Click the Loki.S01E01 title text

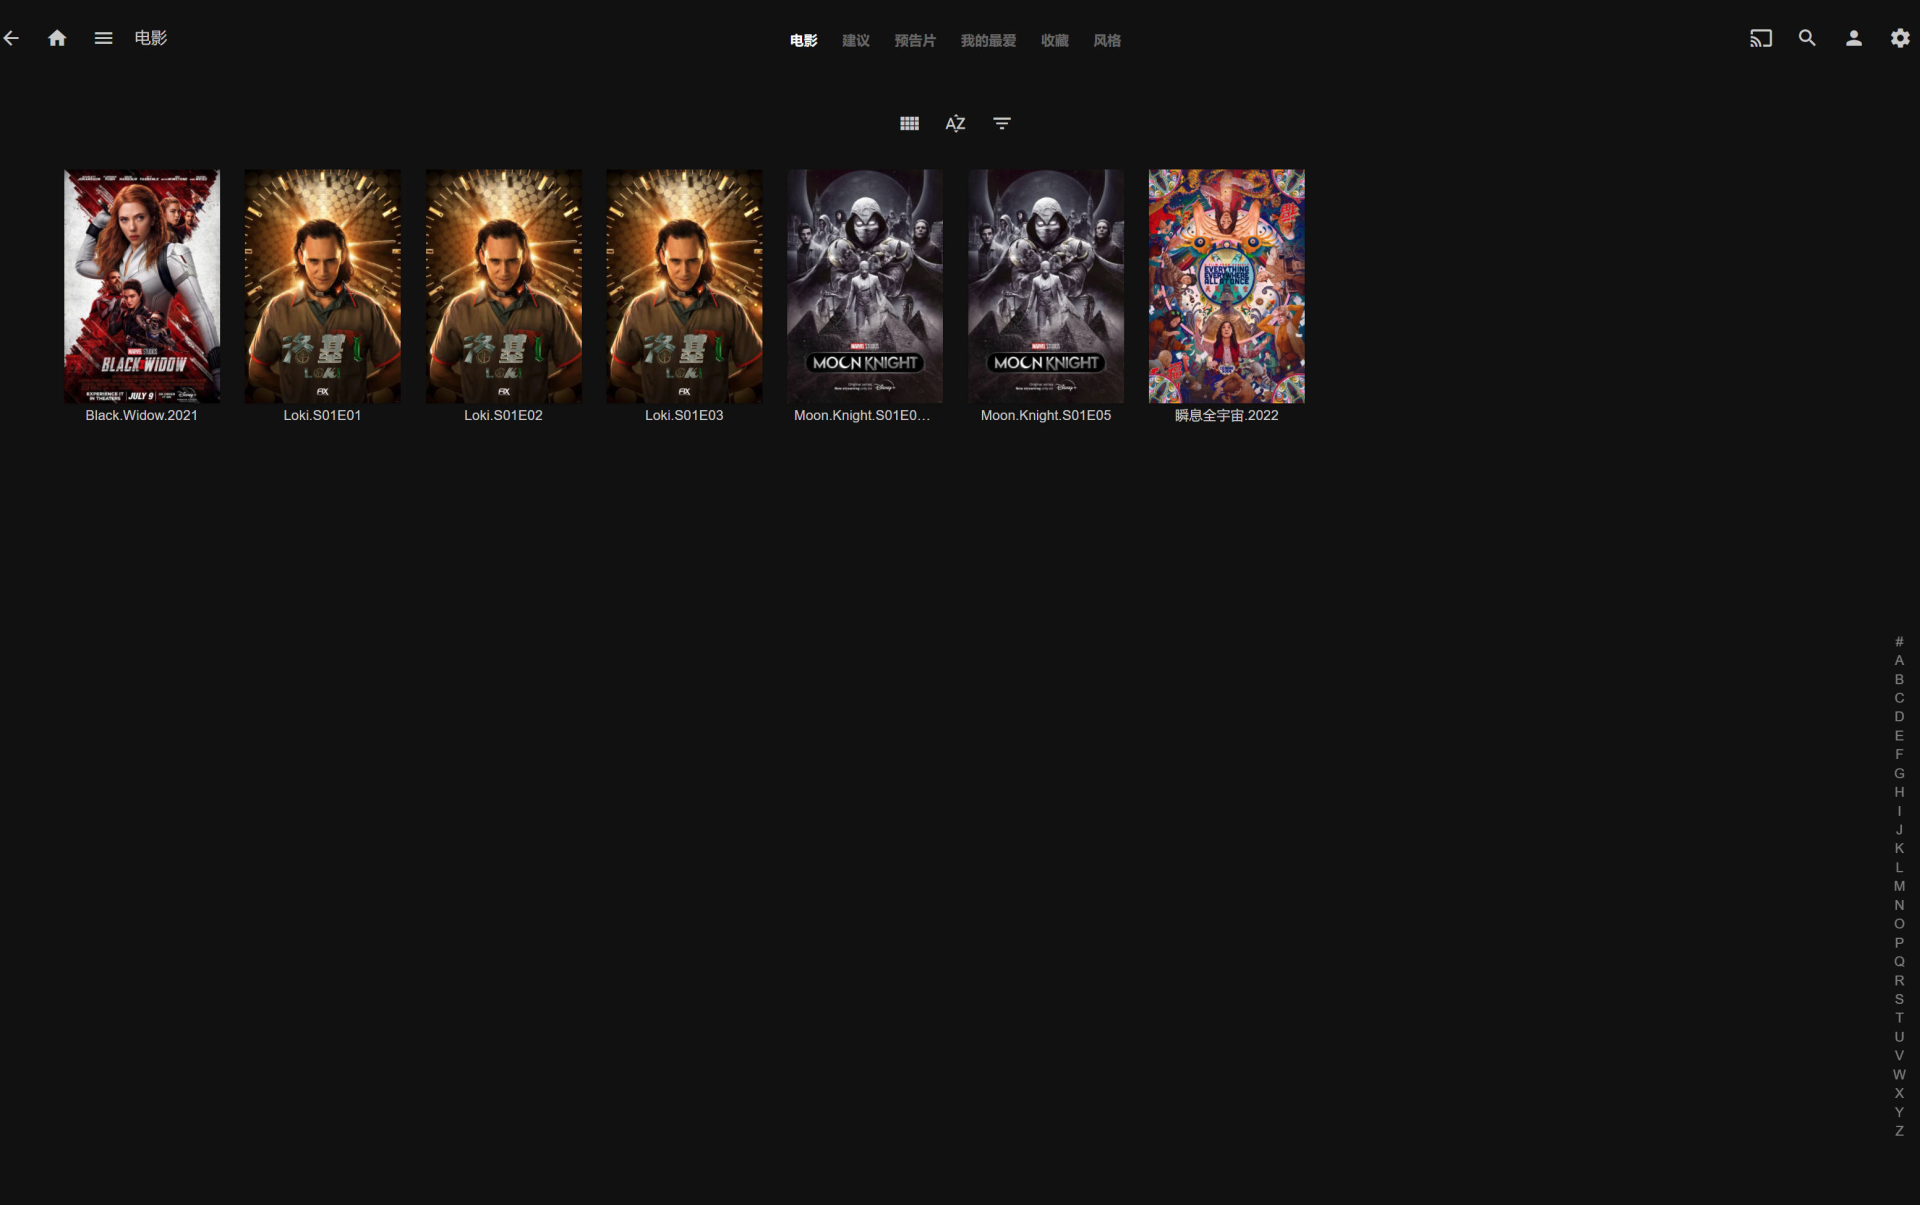click(322, 415)
